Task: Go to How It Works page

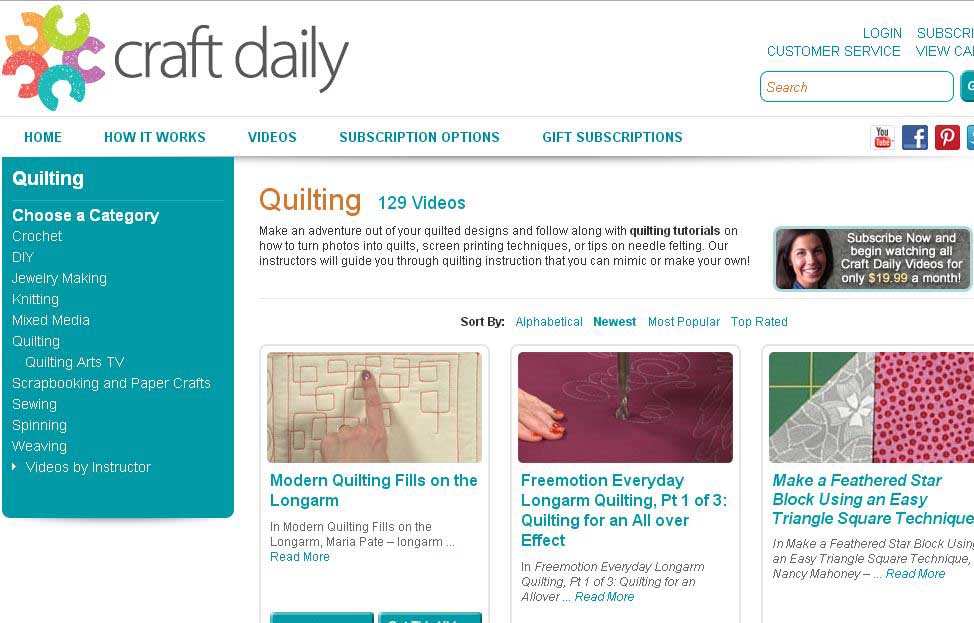Action: [x=155, y=137]
